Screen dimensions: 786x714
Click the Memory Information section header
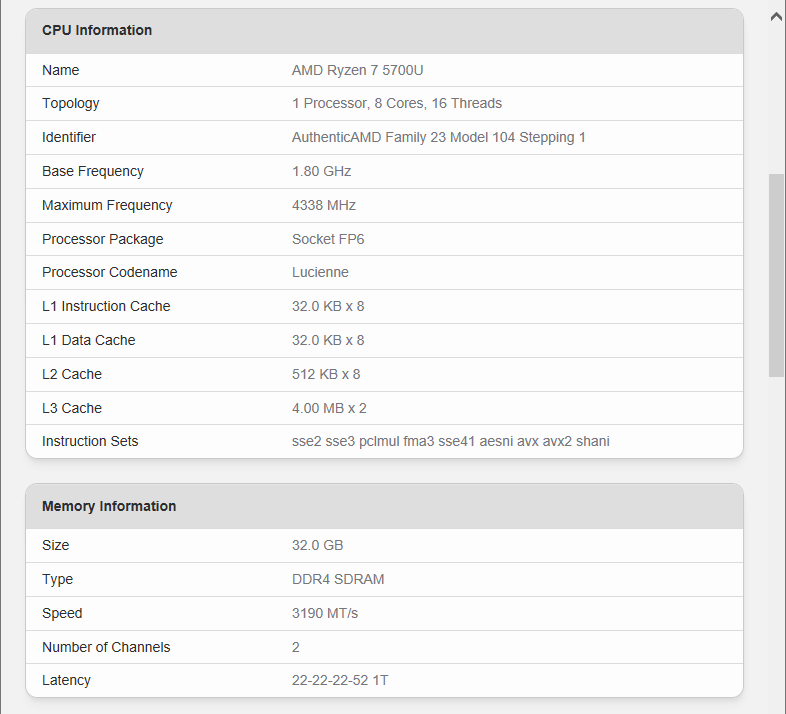(x=109, y=506)
